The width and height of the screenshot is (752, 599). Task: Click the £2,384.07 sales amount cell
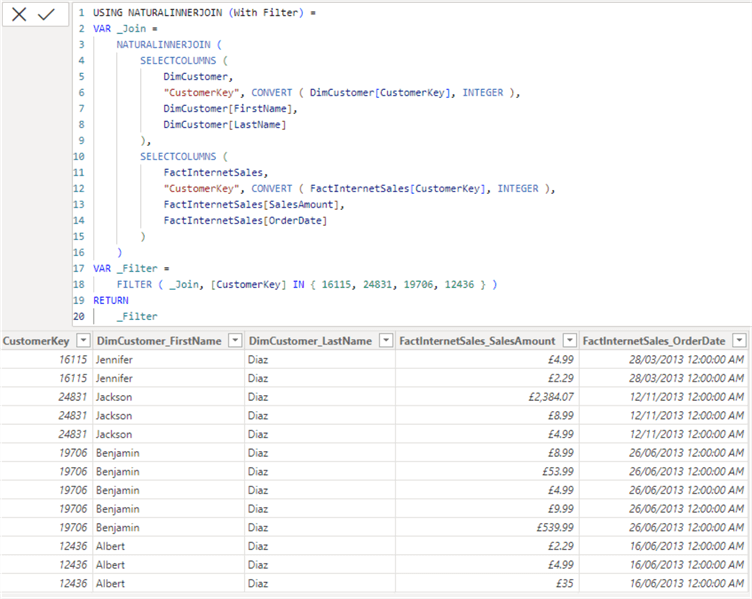[487, 397]
